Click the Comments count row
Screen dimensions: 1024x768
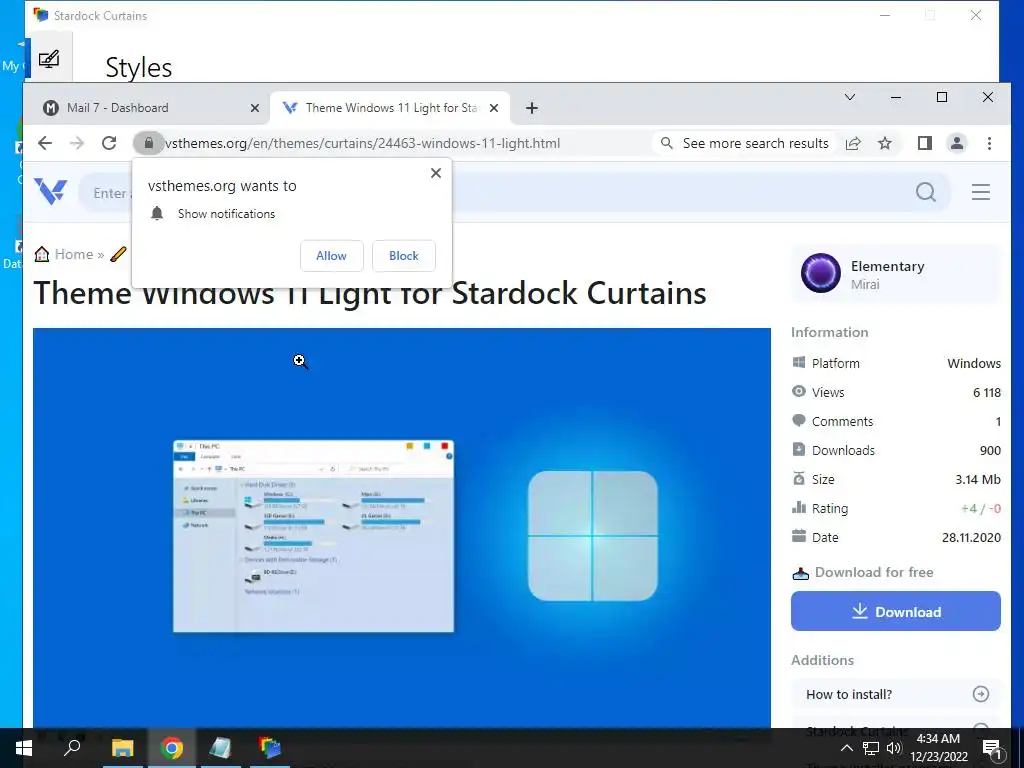click(895, 421)
